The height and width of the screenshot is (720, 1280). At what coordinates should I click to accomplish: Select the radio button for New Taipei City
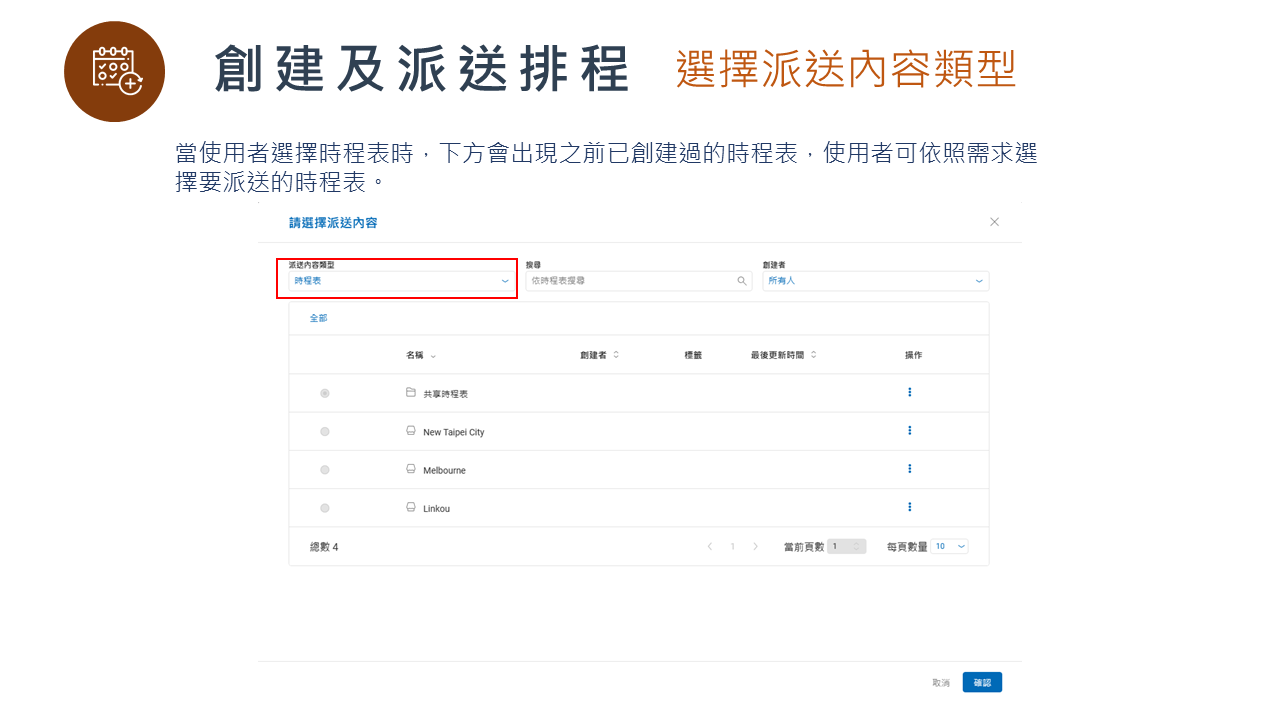tap(324, 430)
